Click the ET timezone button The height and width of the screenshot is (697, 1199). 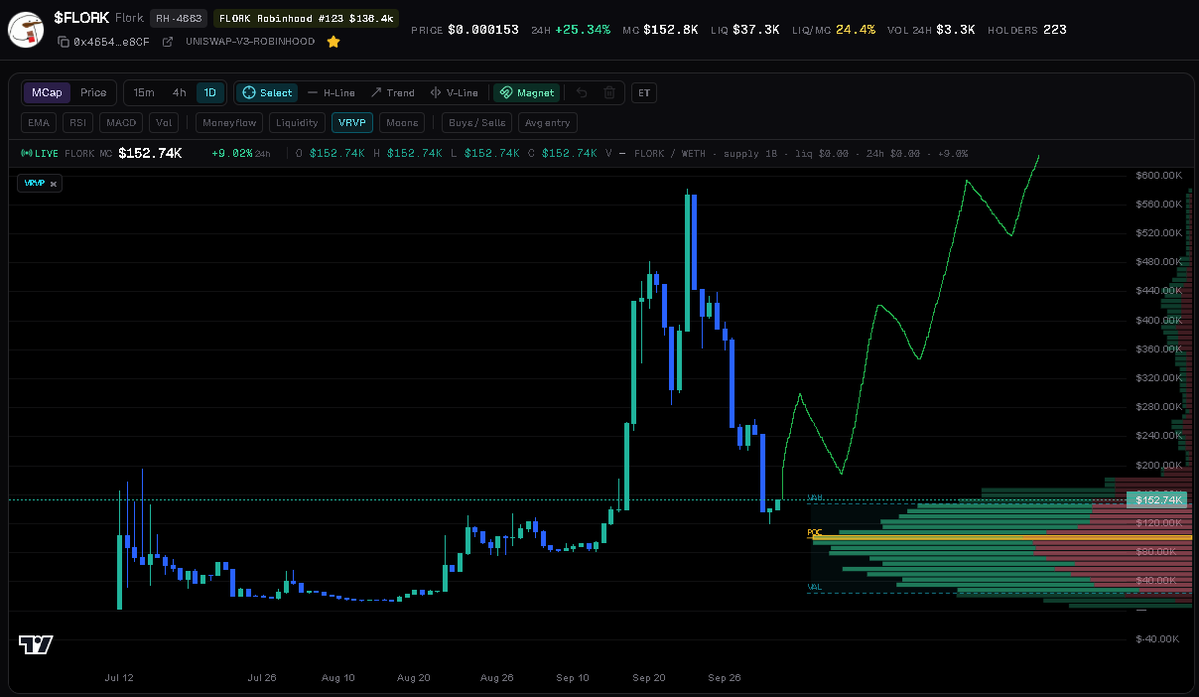pos(644,92)
